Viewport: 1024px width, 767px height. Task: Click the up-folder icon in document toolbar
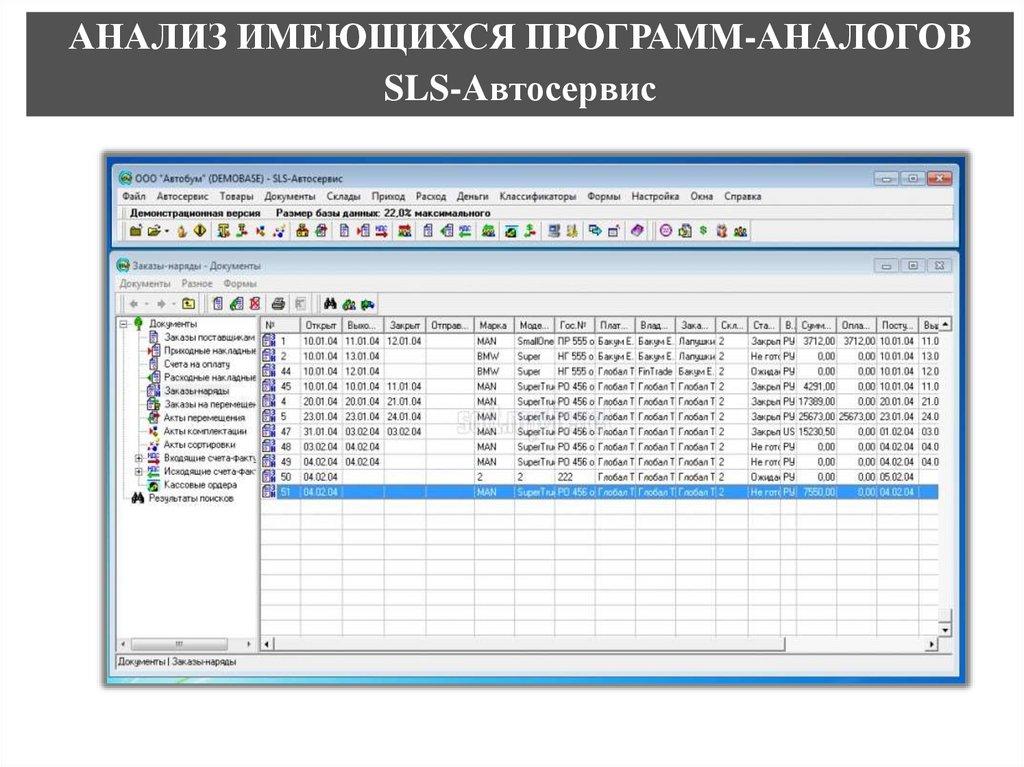[188, 304]
